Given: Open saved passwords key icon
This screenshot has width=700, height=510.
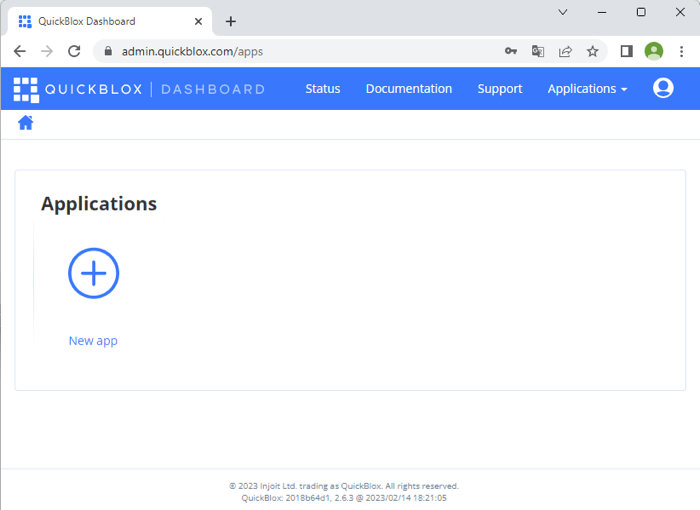Looking at the screenshot, I should click(511, 51).
